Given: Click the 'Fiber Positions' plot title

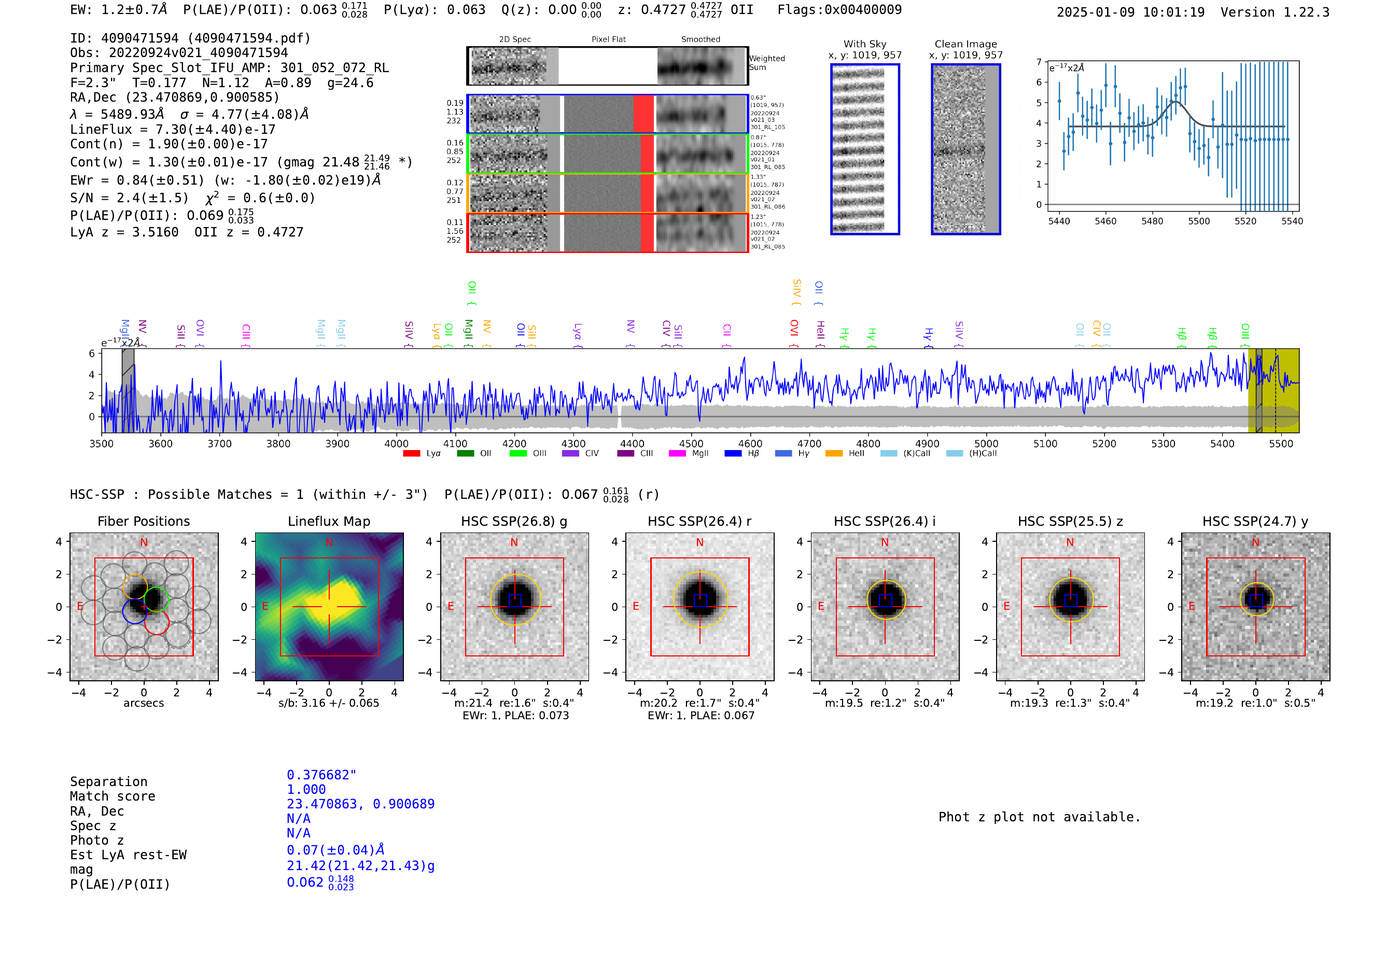Looking at the screenshot, I should coord(144,521).
